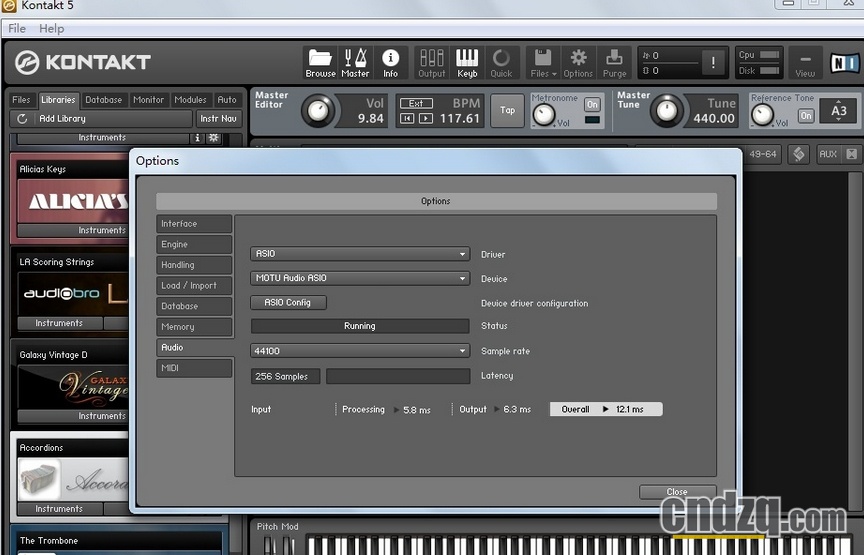Open the Help menu
Viewport: 864px width, 555px height.
click(x=51, y=28)
